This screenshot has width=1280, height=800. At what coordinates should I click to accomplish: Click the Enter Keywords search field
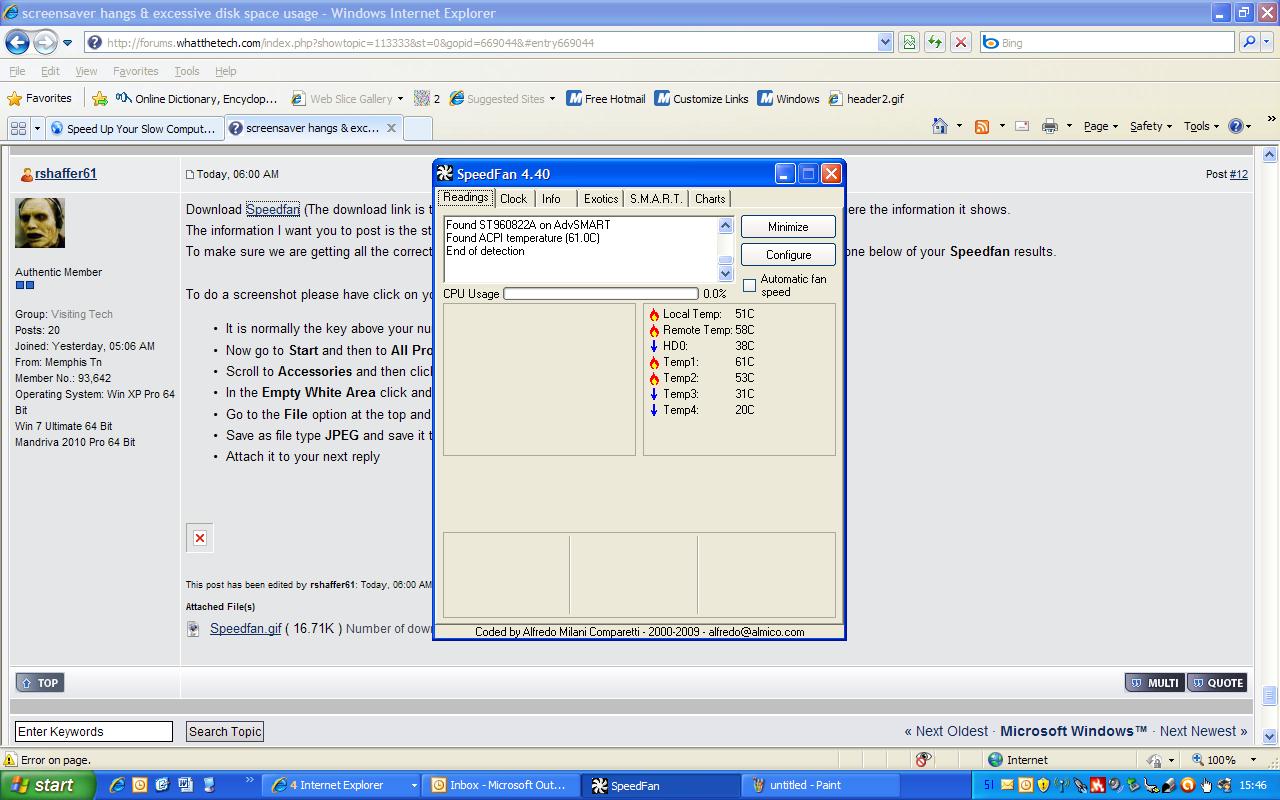[94, 732]
